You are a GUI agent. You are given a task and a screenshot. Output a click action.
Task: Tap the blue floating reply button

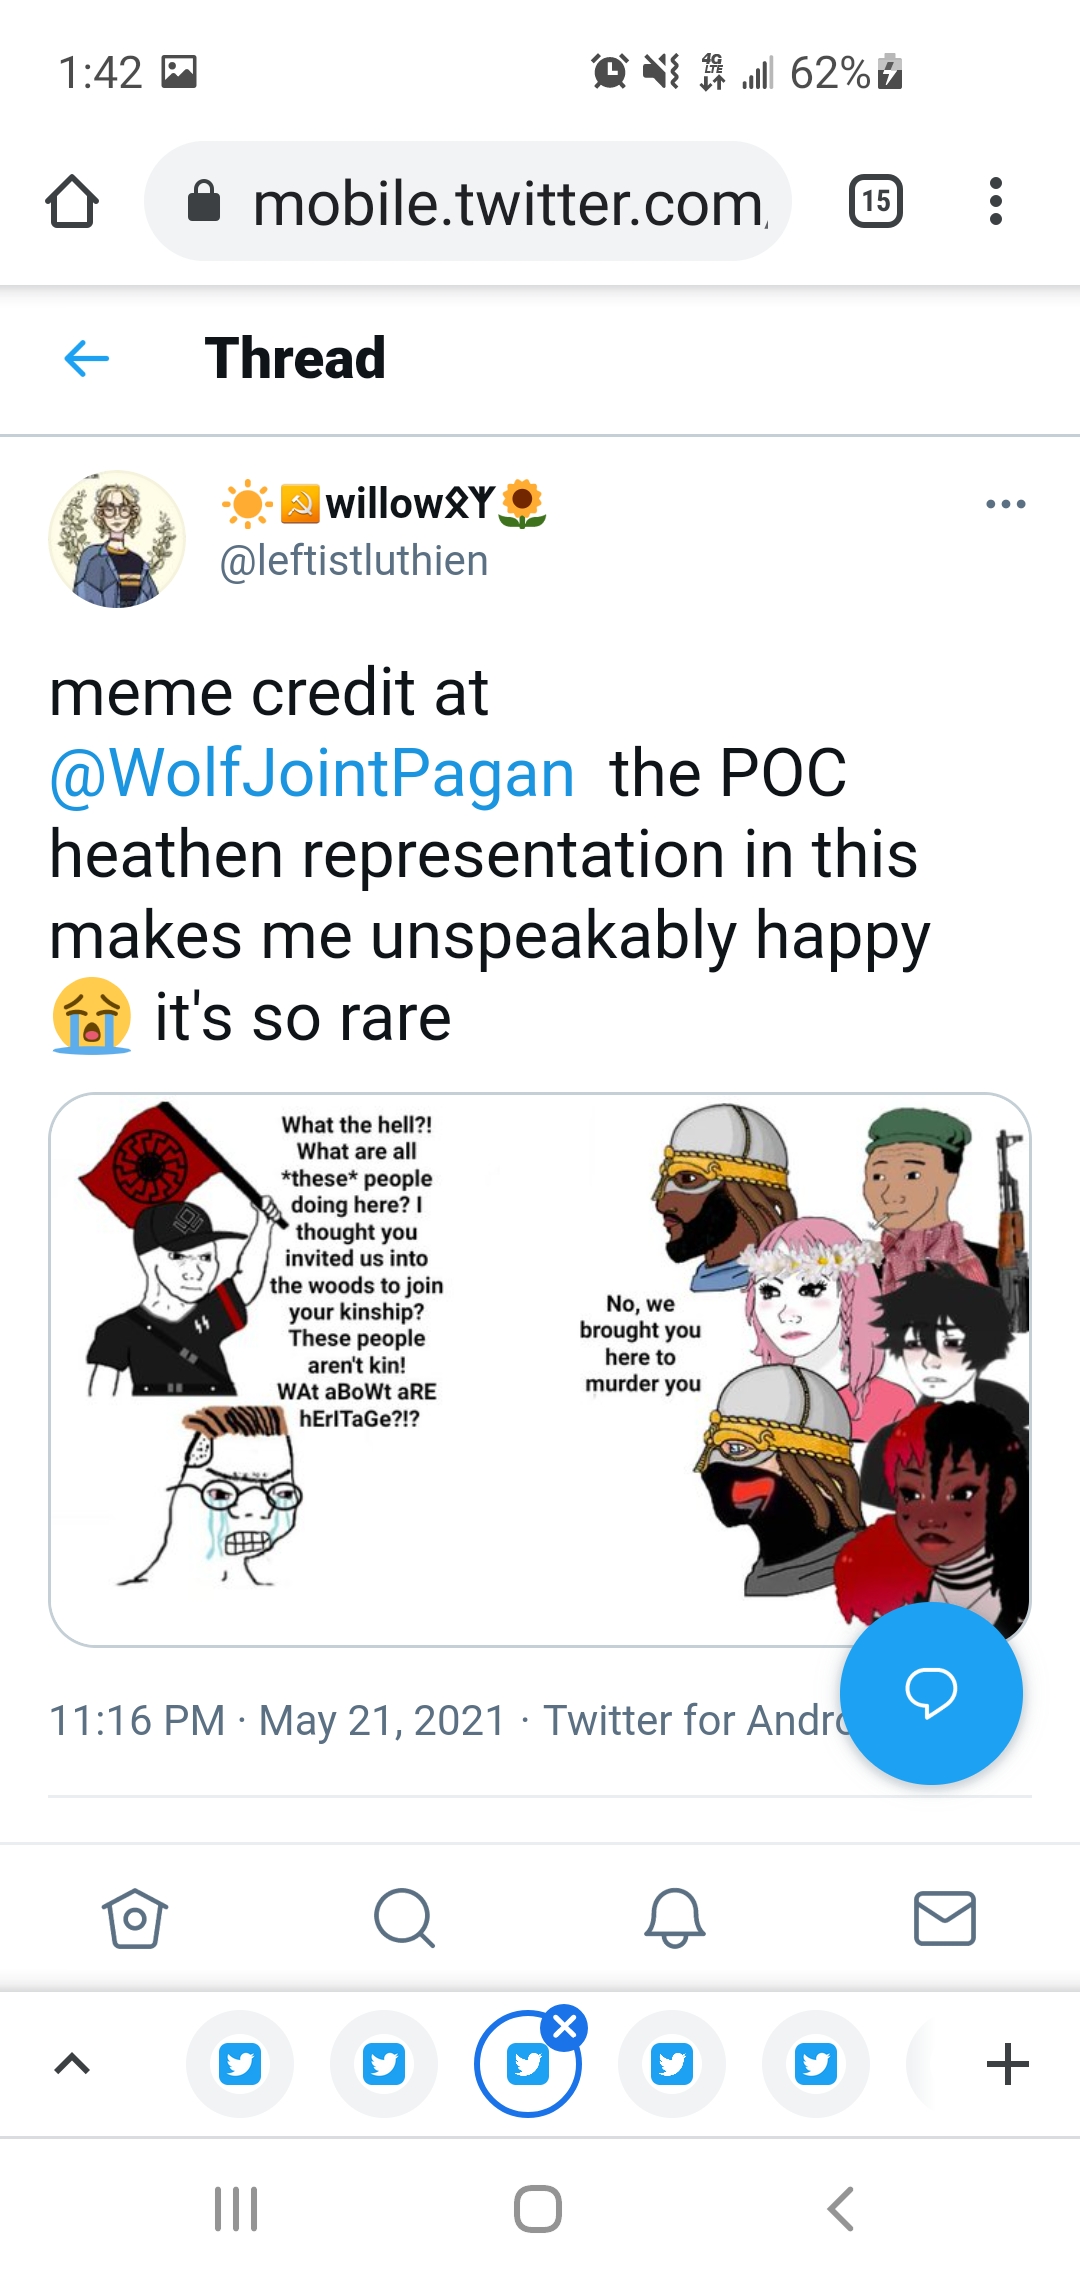931,1693
